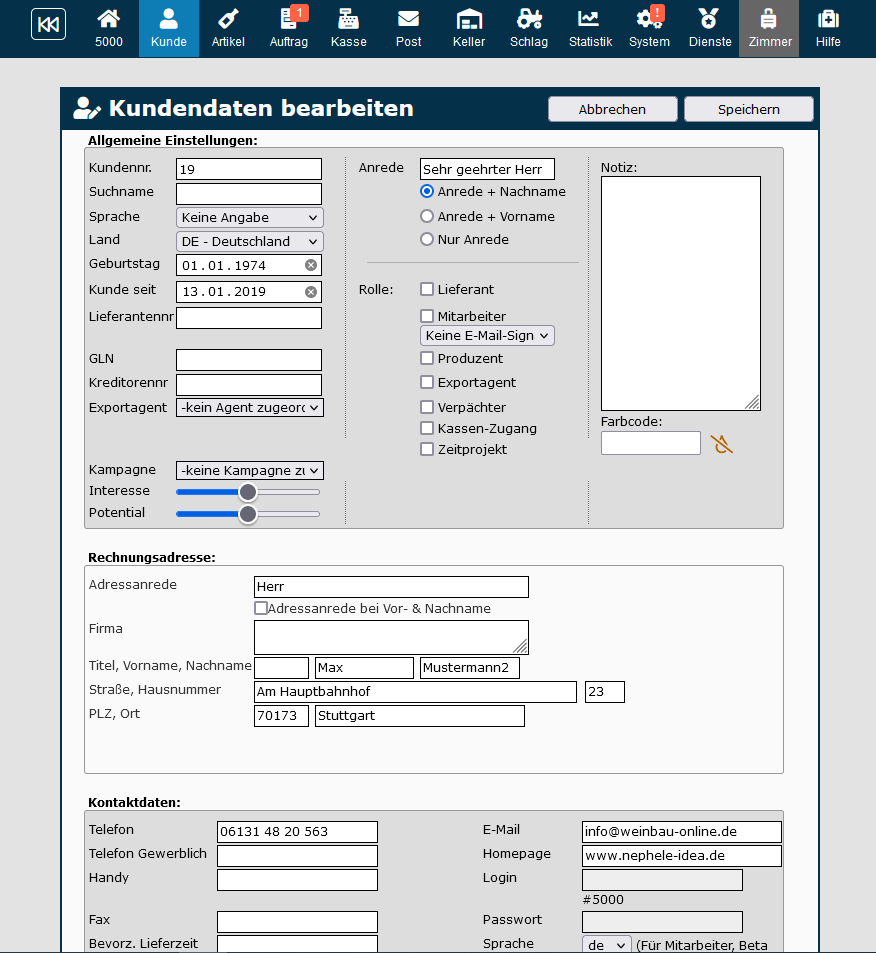
Task: Open the Kasse cash register icon
Action: click(x=349, y=19)
